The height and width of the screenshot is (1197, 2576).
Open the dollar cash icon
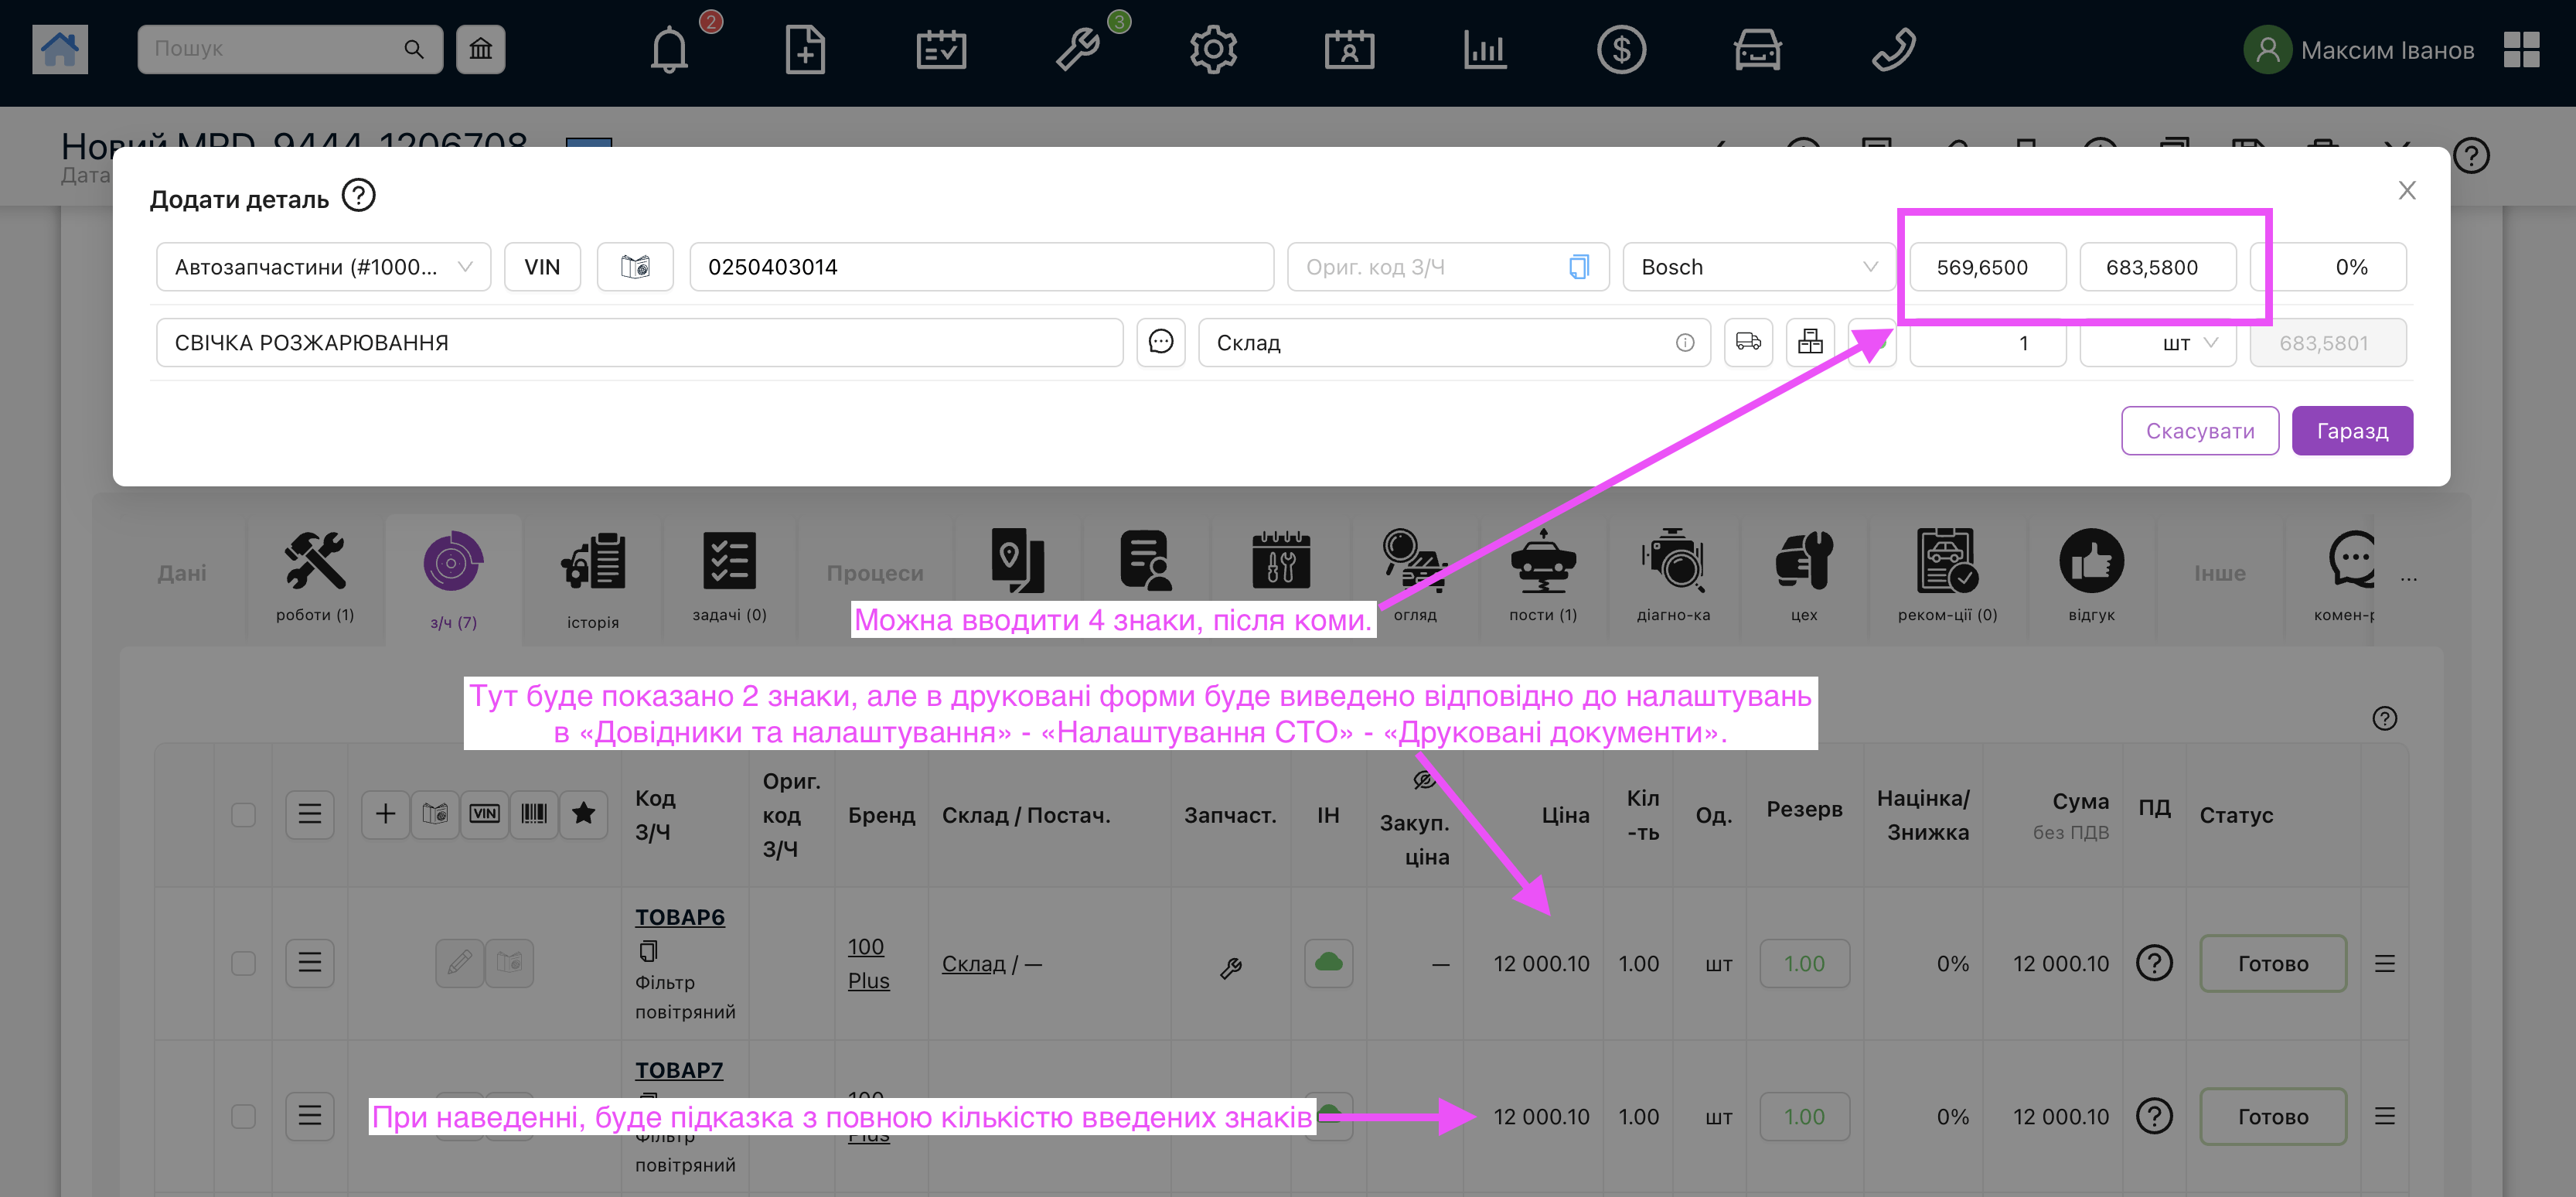click(x=1620, y=50)
